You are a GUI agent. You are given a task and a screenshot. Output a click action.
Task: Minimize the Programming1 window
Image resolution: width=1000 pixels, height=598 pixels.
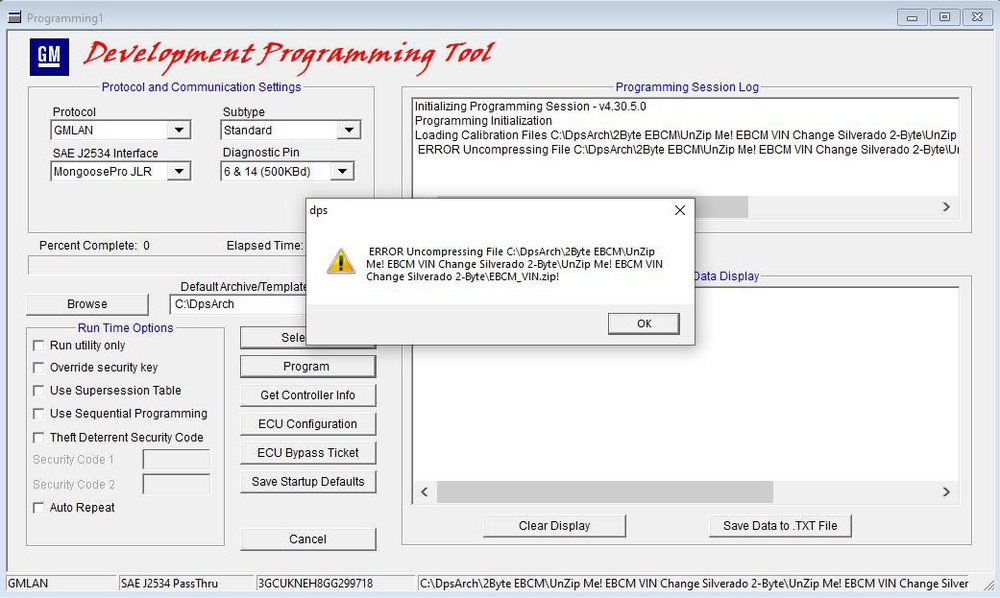tap(912, 17)
